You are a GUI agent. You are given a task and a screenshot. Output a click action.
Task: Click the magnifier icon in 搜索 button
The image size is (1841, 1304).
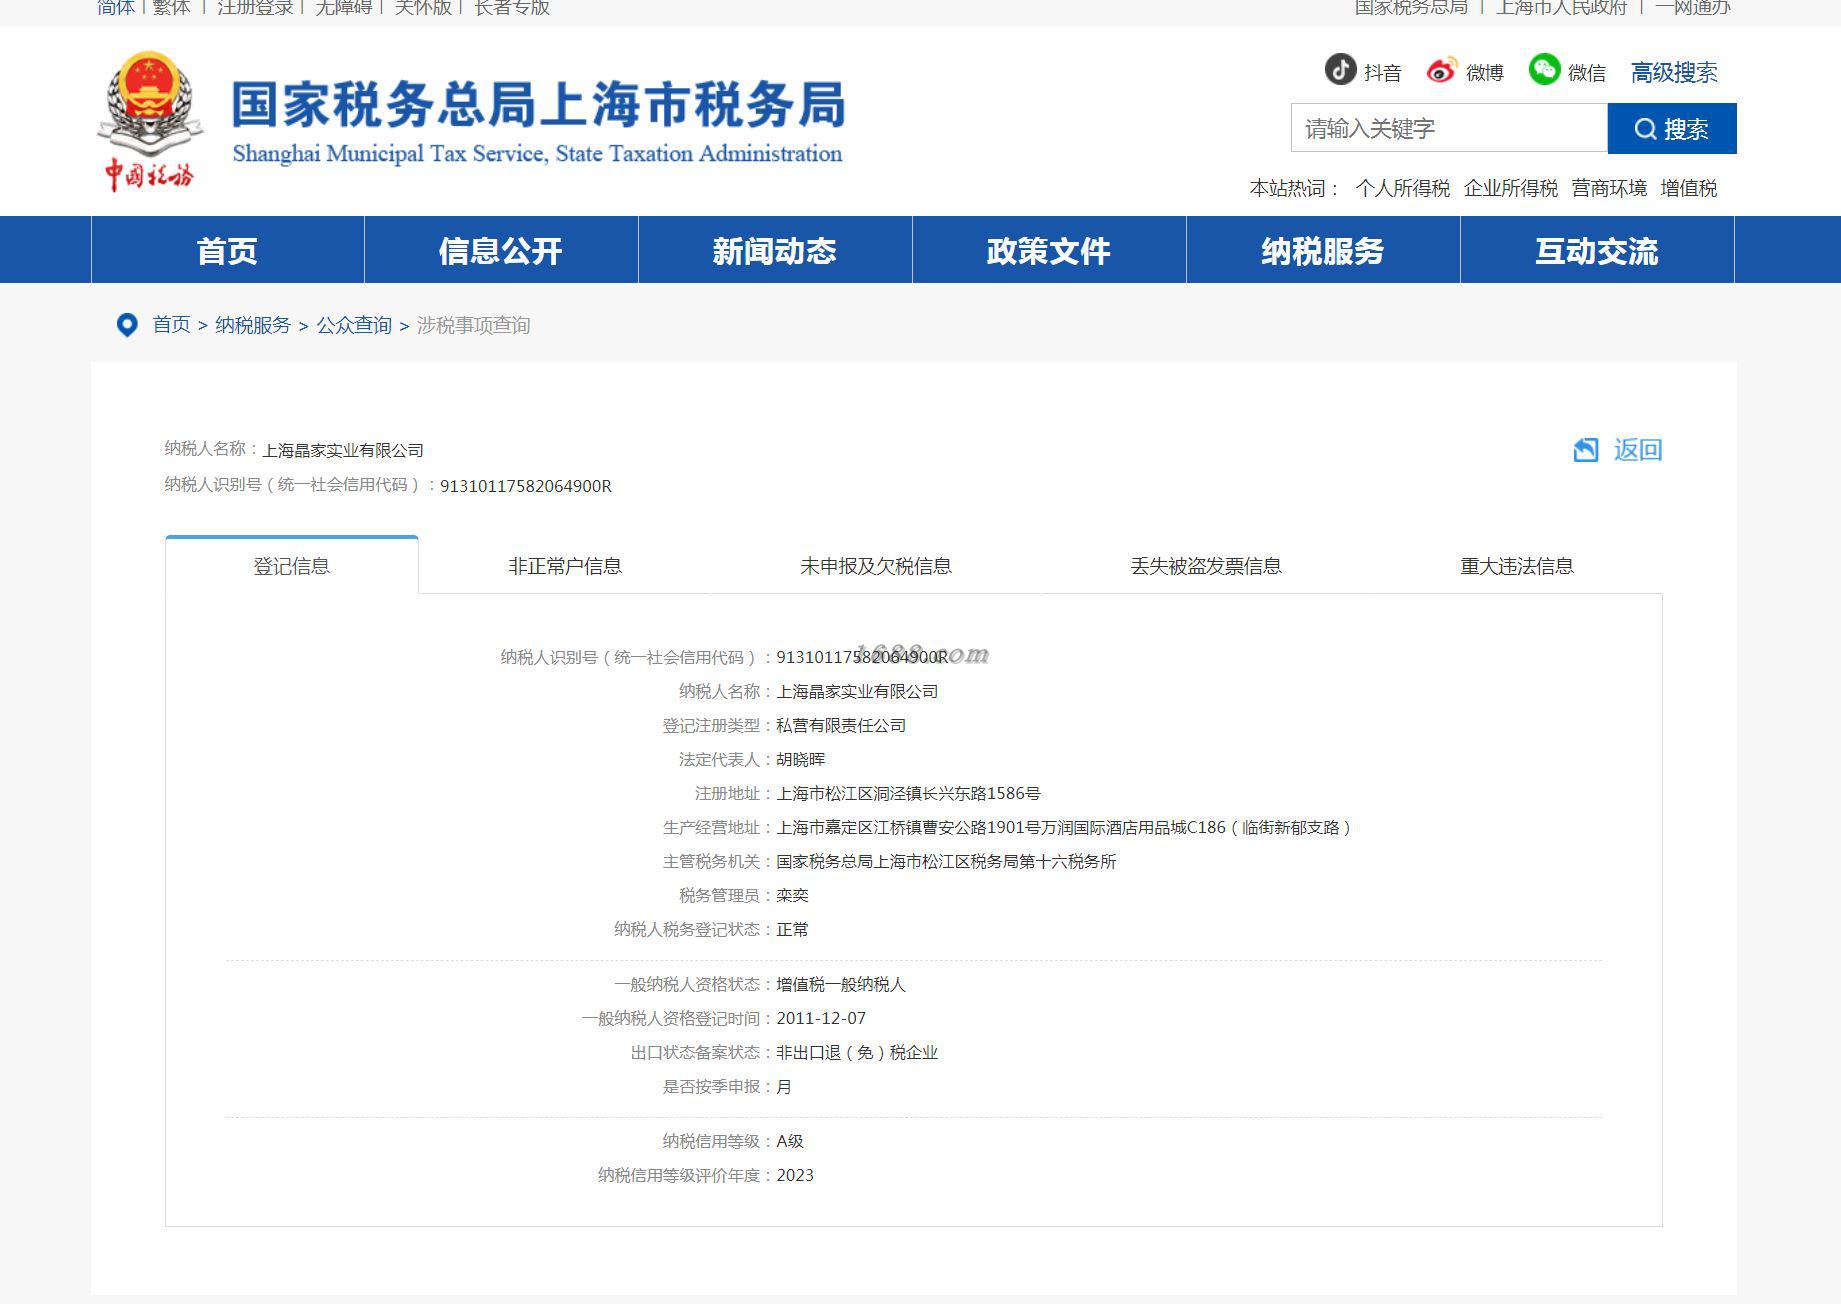(x=1645, y=129)
